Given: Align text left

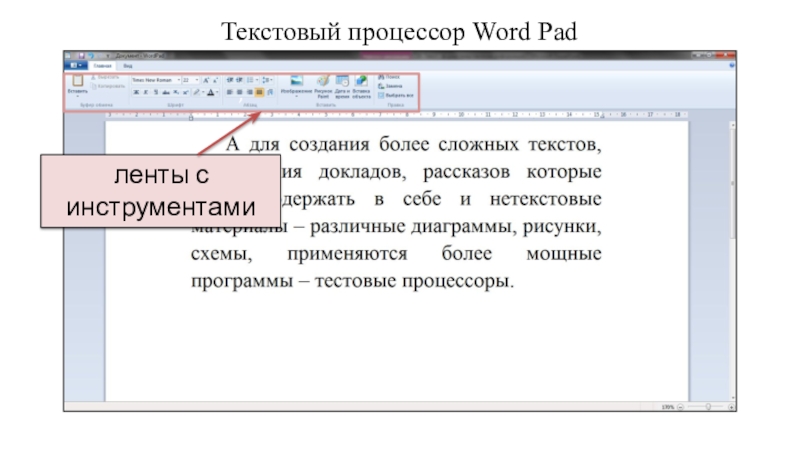Looking at the screenshot, I should 230,92.
